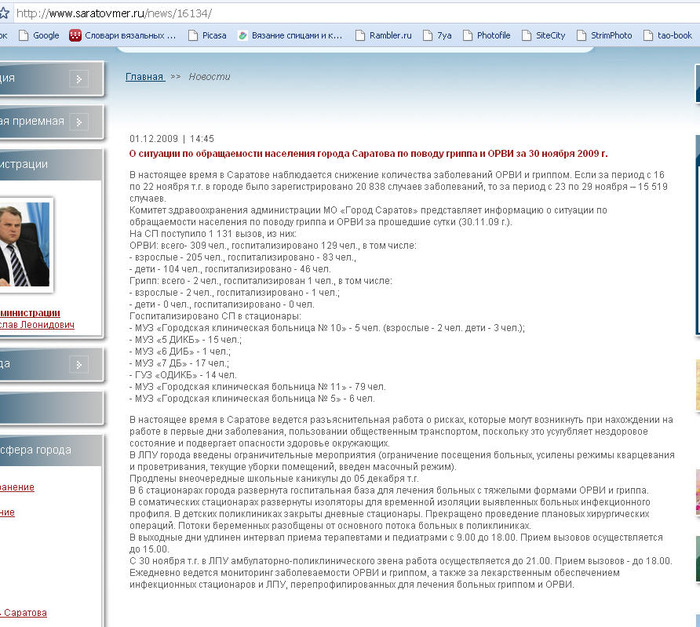Open the сфера города sidebar section header
Viewport: 700px width, 627px height.
51,450
